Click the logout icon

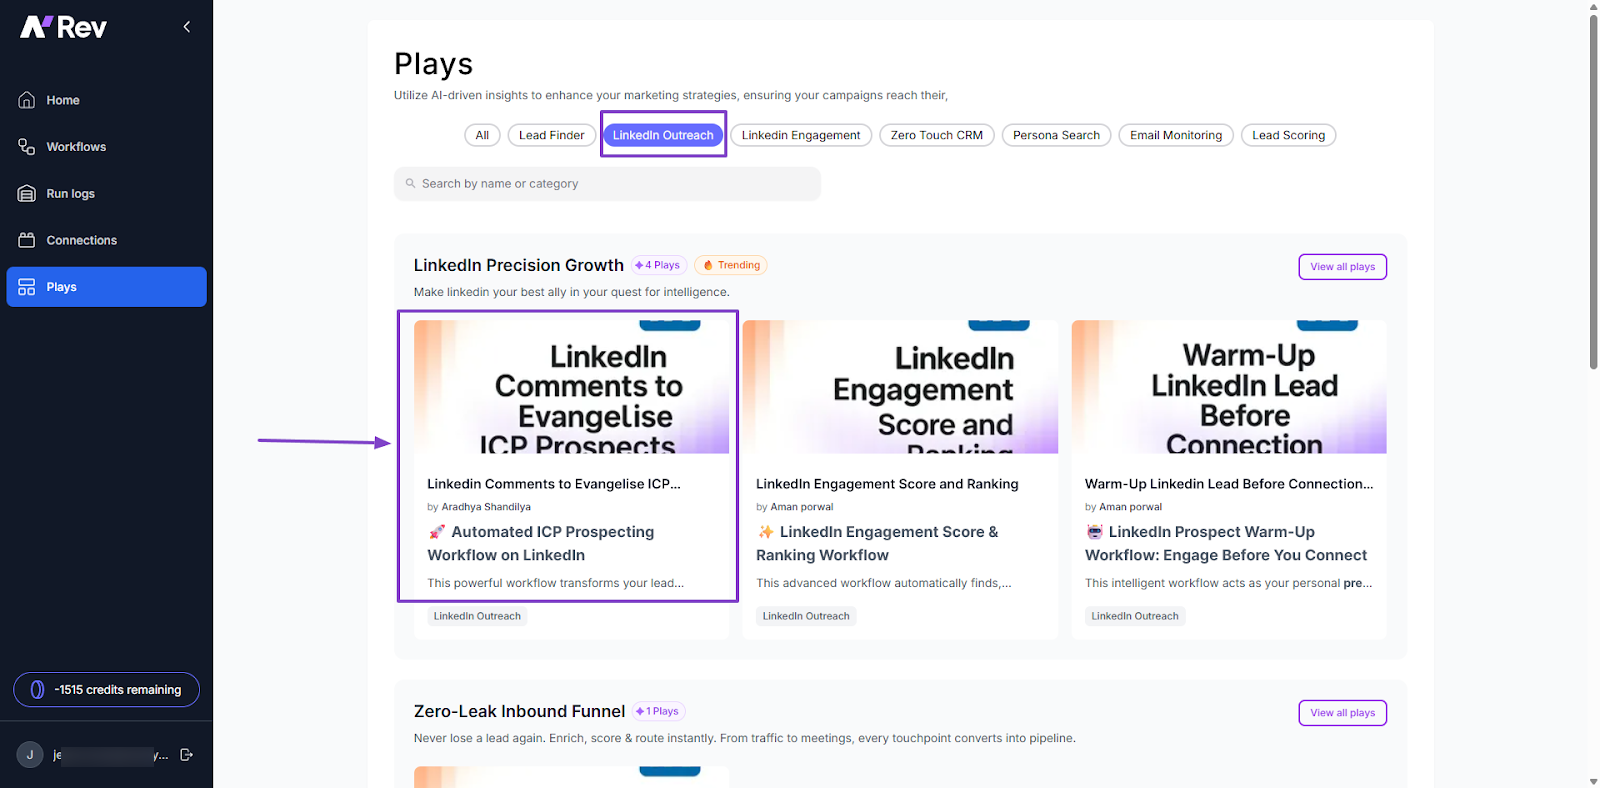186,755
